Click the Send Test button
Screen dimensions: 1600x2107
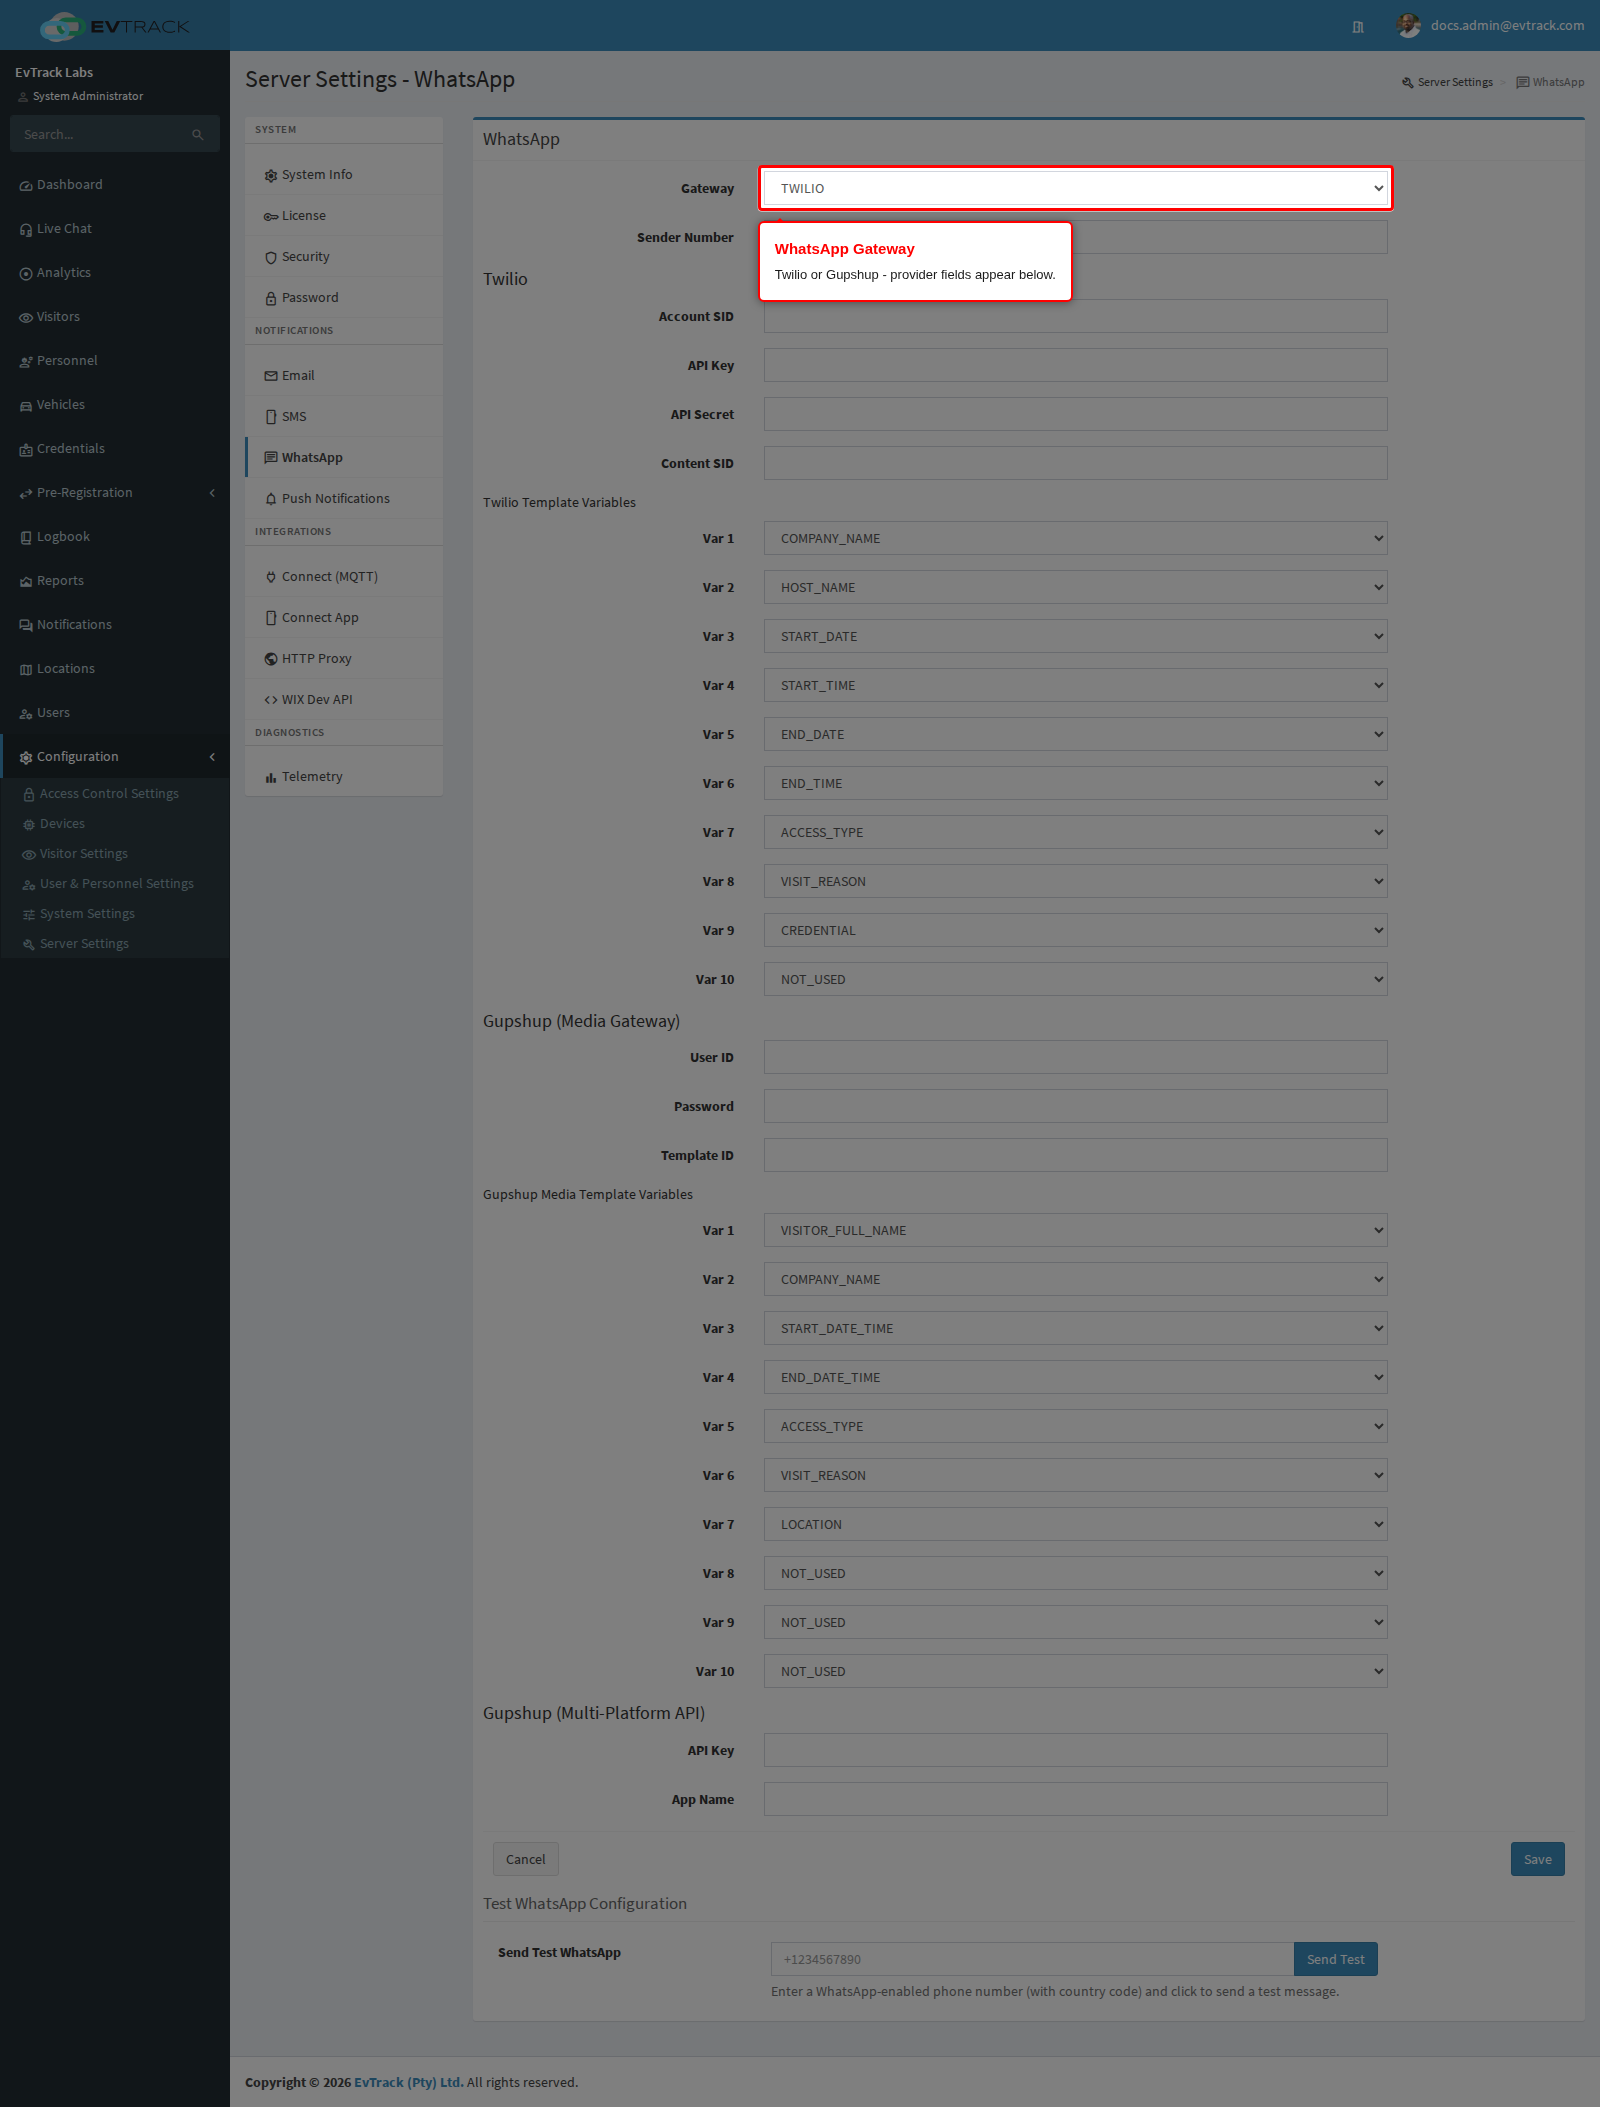pyautogui.click(x=1336, y=1959)
